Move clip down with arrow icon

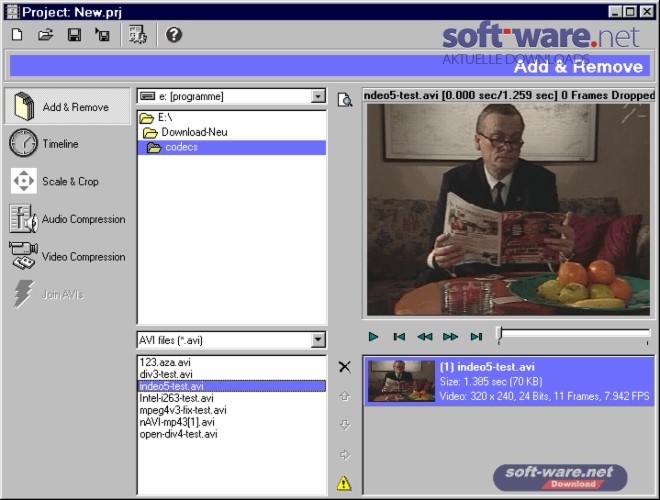pyautogui.click(x=345, y=425)
